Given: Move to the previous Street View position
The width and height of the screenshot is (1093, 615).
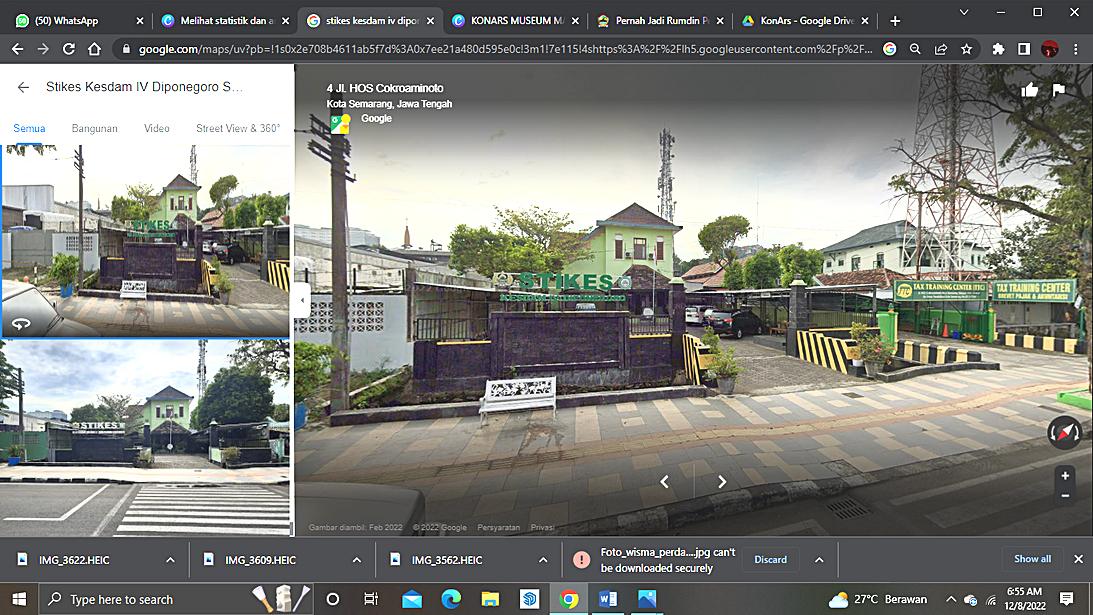Looking at the screenshot, I should 664,482.
